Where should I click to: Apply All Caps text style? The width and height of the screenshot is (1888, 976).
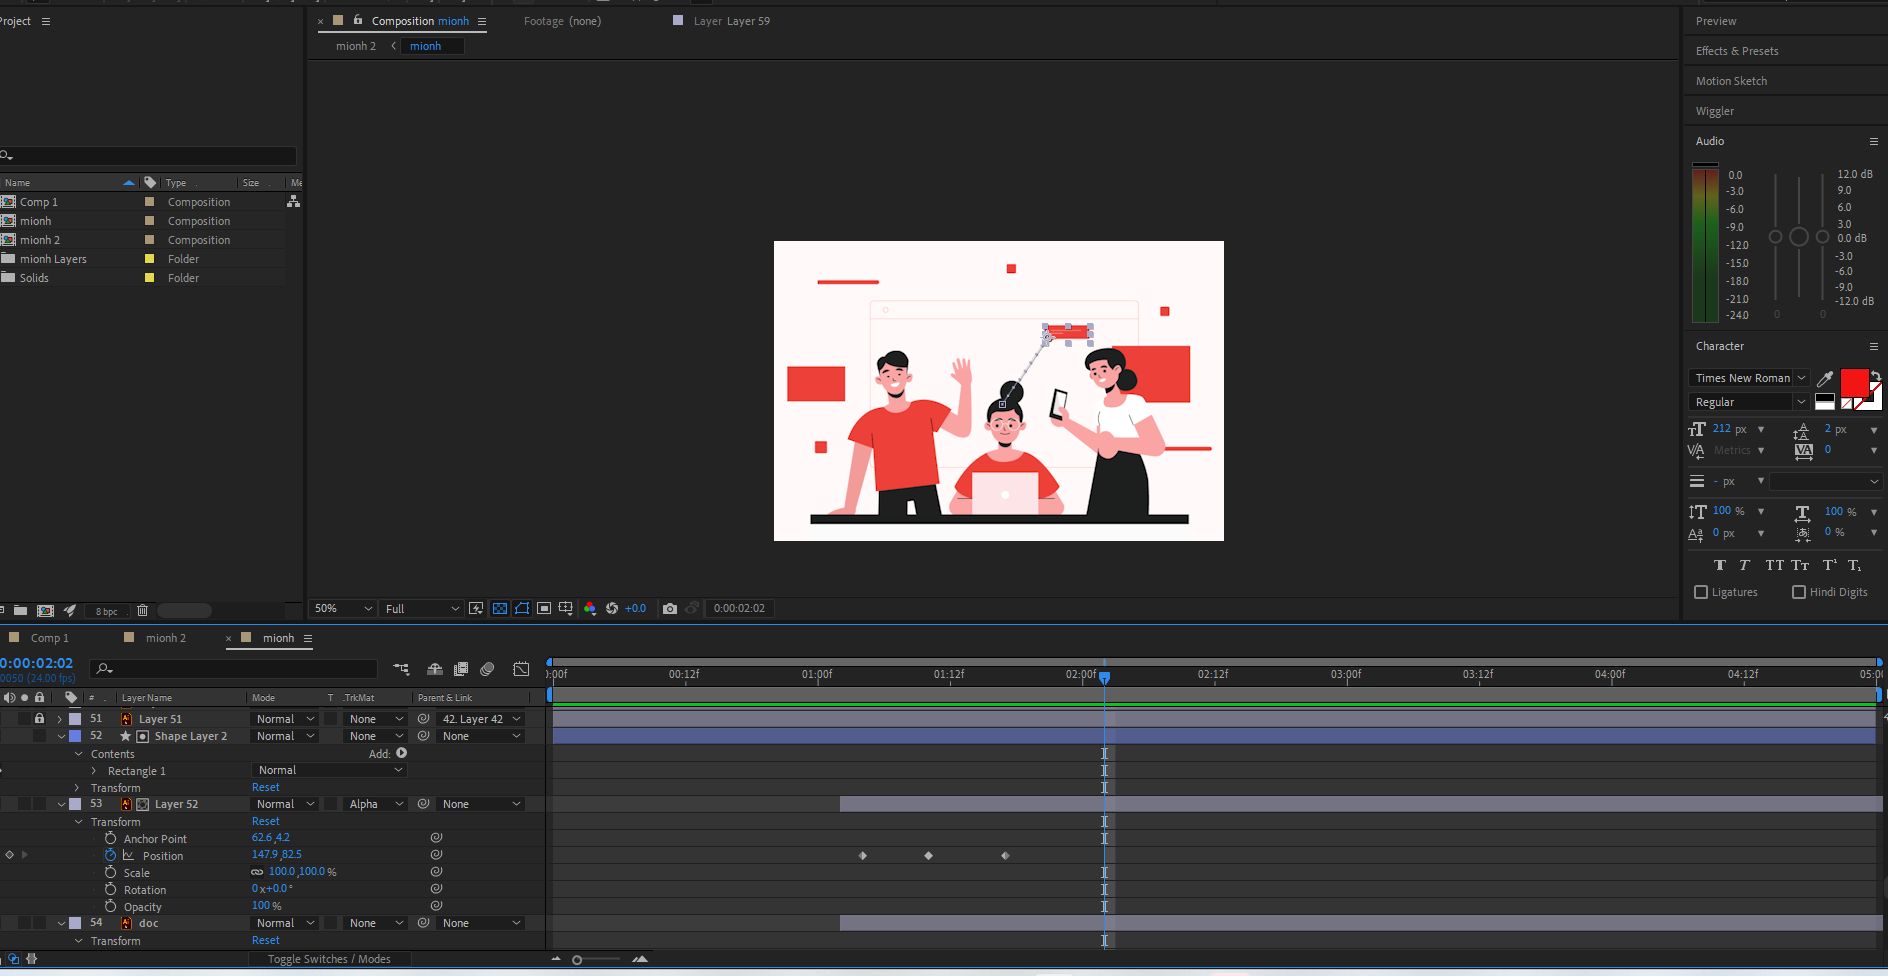click(x=1774, y=565)
